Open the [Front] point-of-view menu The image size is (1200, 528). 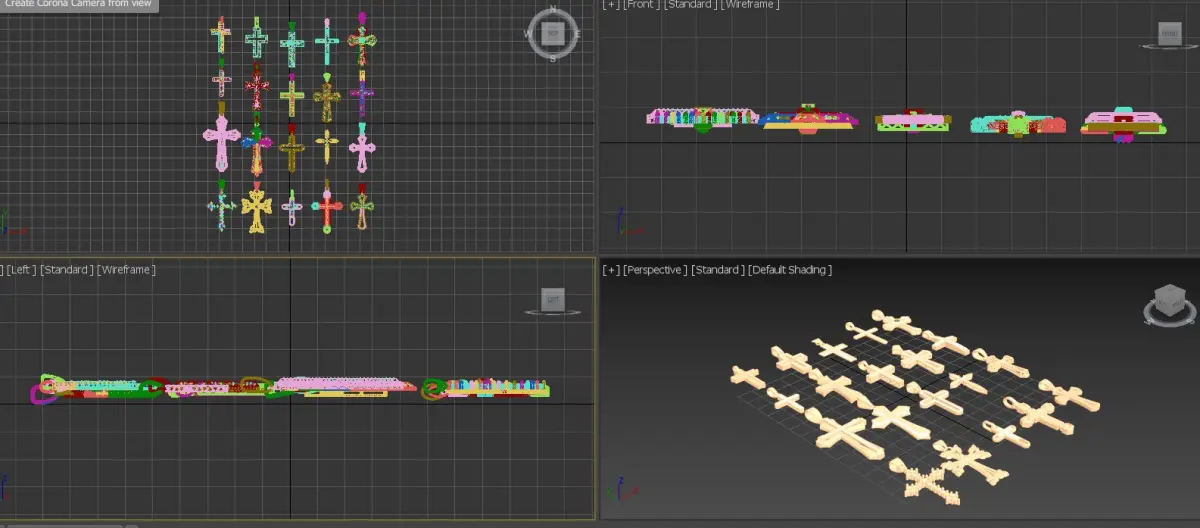click(641, 4)
